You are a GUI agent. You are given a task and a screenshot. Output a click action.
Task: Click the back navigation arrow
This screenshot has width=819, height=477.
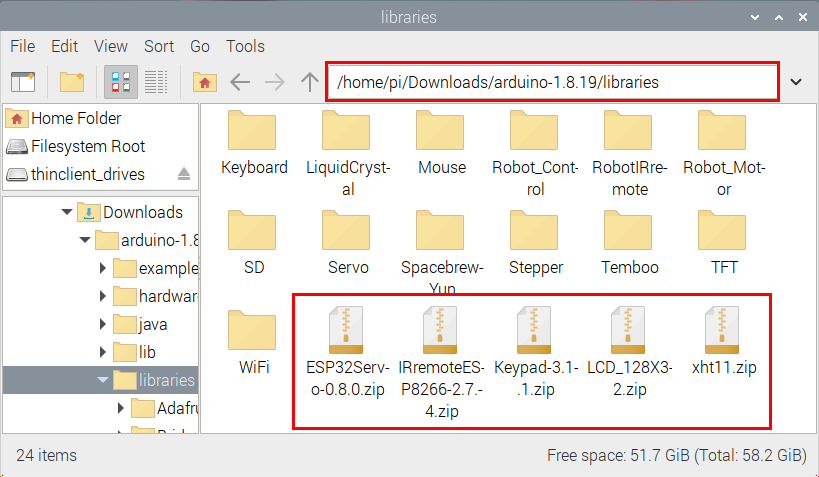point(240,82)
